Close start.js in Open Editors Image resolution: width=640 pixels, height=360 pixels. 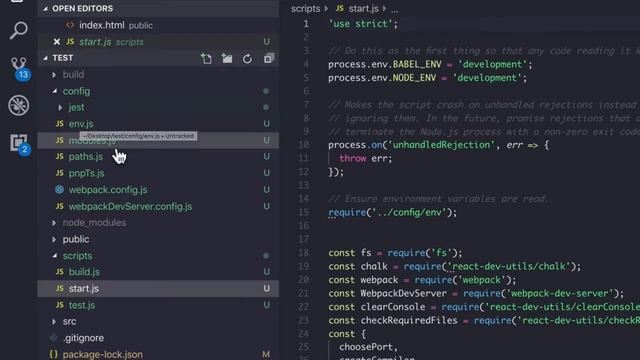[x=57, y=42]
